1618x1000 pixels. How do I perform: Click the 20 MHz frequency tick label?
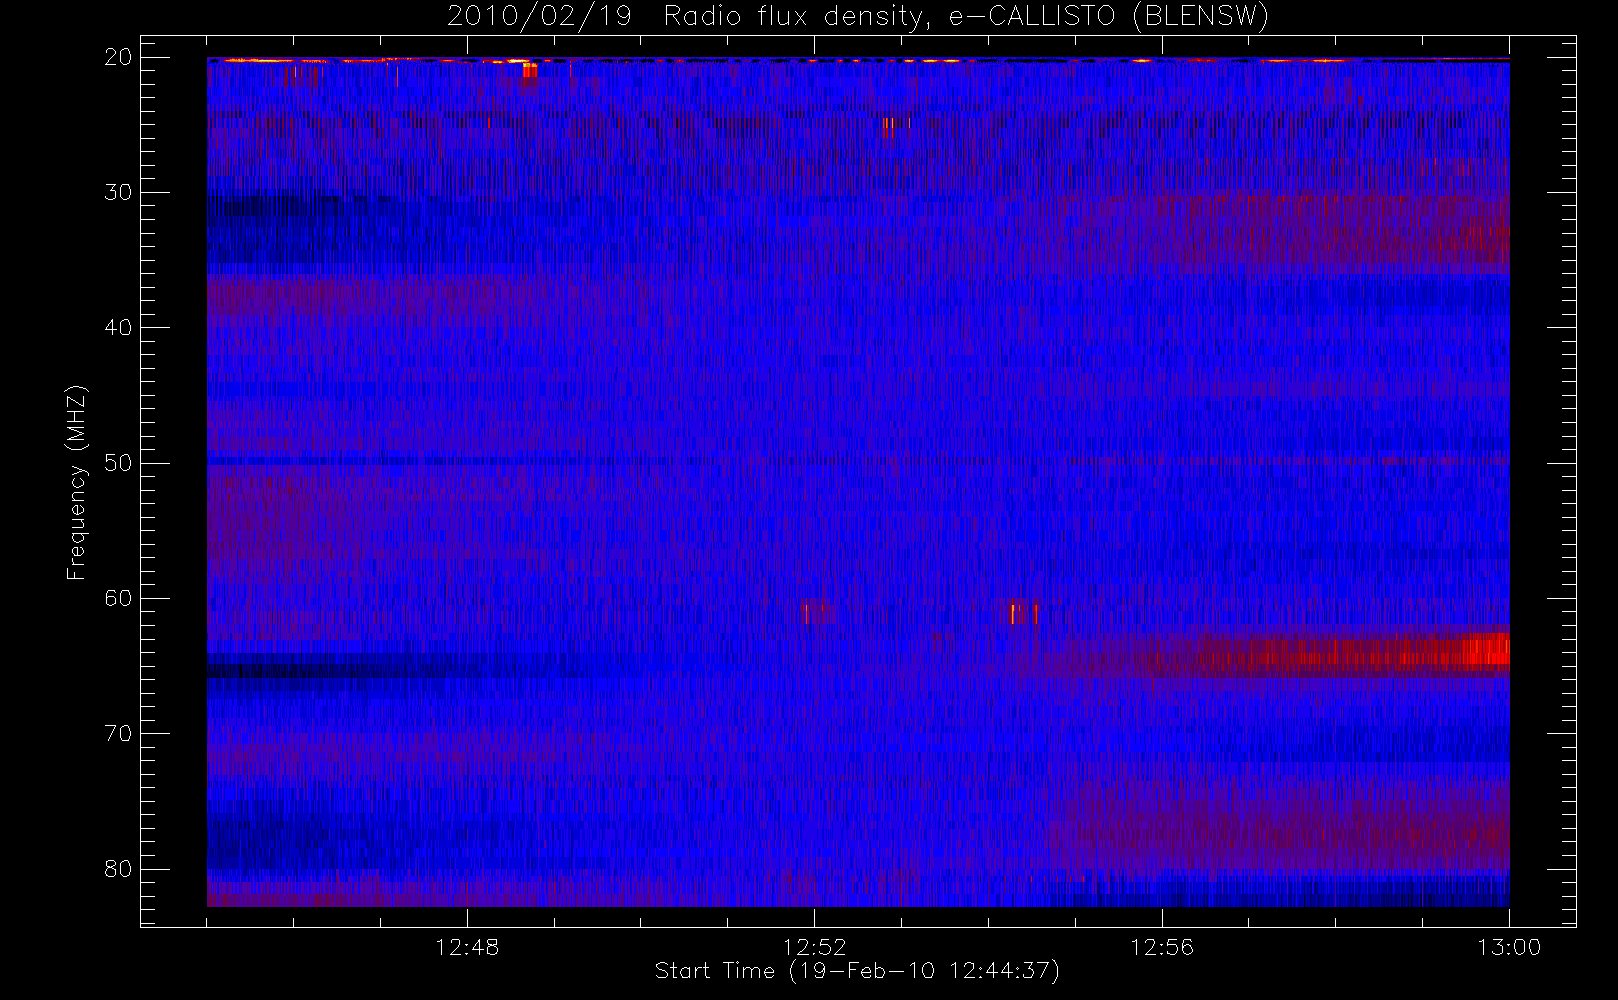point(118,57)
